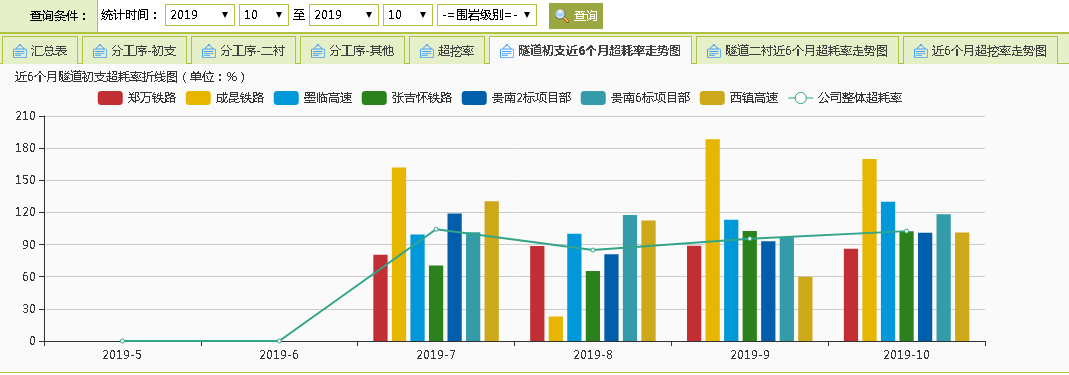Click the icon on the 隧道二衬近6个月超耗率走势图 tab

click(x=714, y=50)
